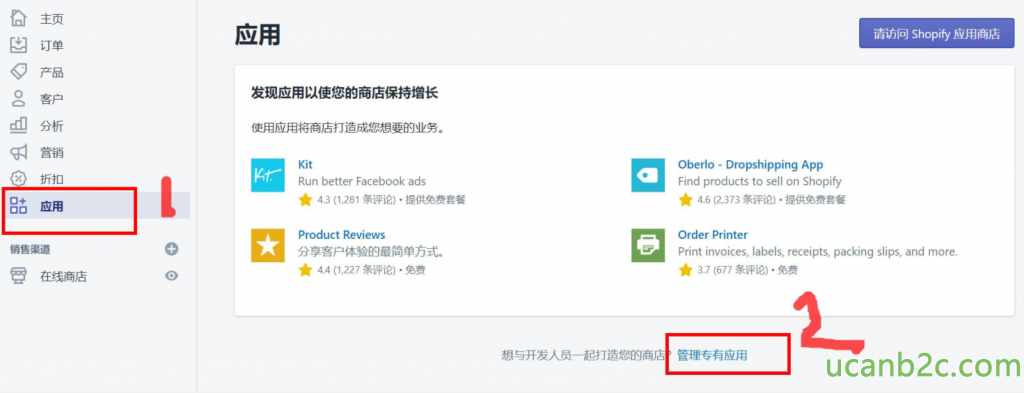Screen dimensions: 1024x393
Task: Click the 管理专有应用 link
Action: coord(712,355)
